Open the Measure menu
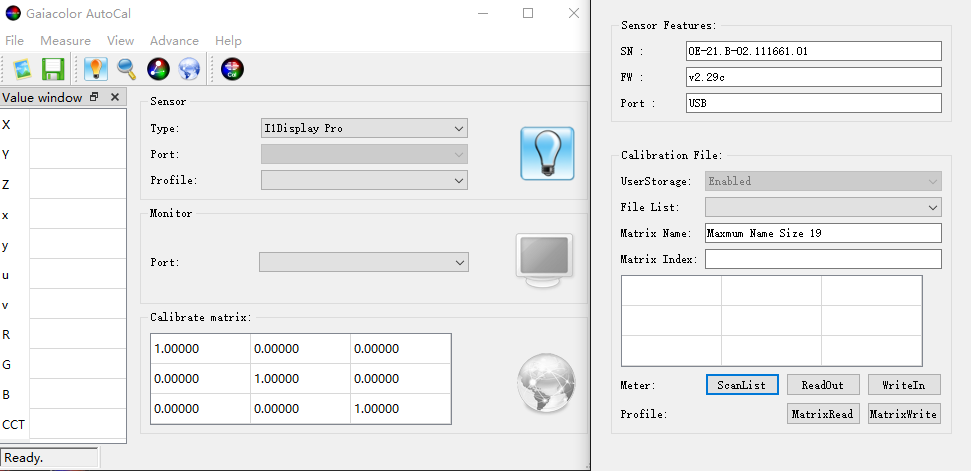 (65, 41)
